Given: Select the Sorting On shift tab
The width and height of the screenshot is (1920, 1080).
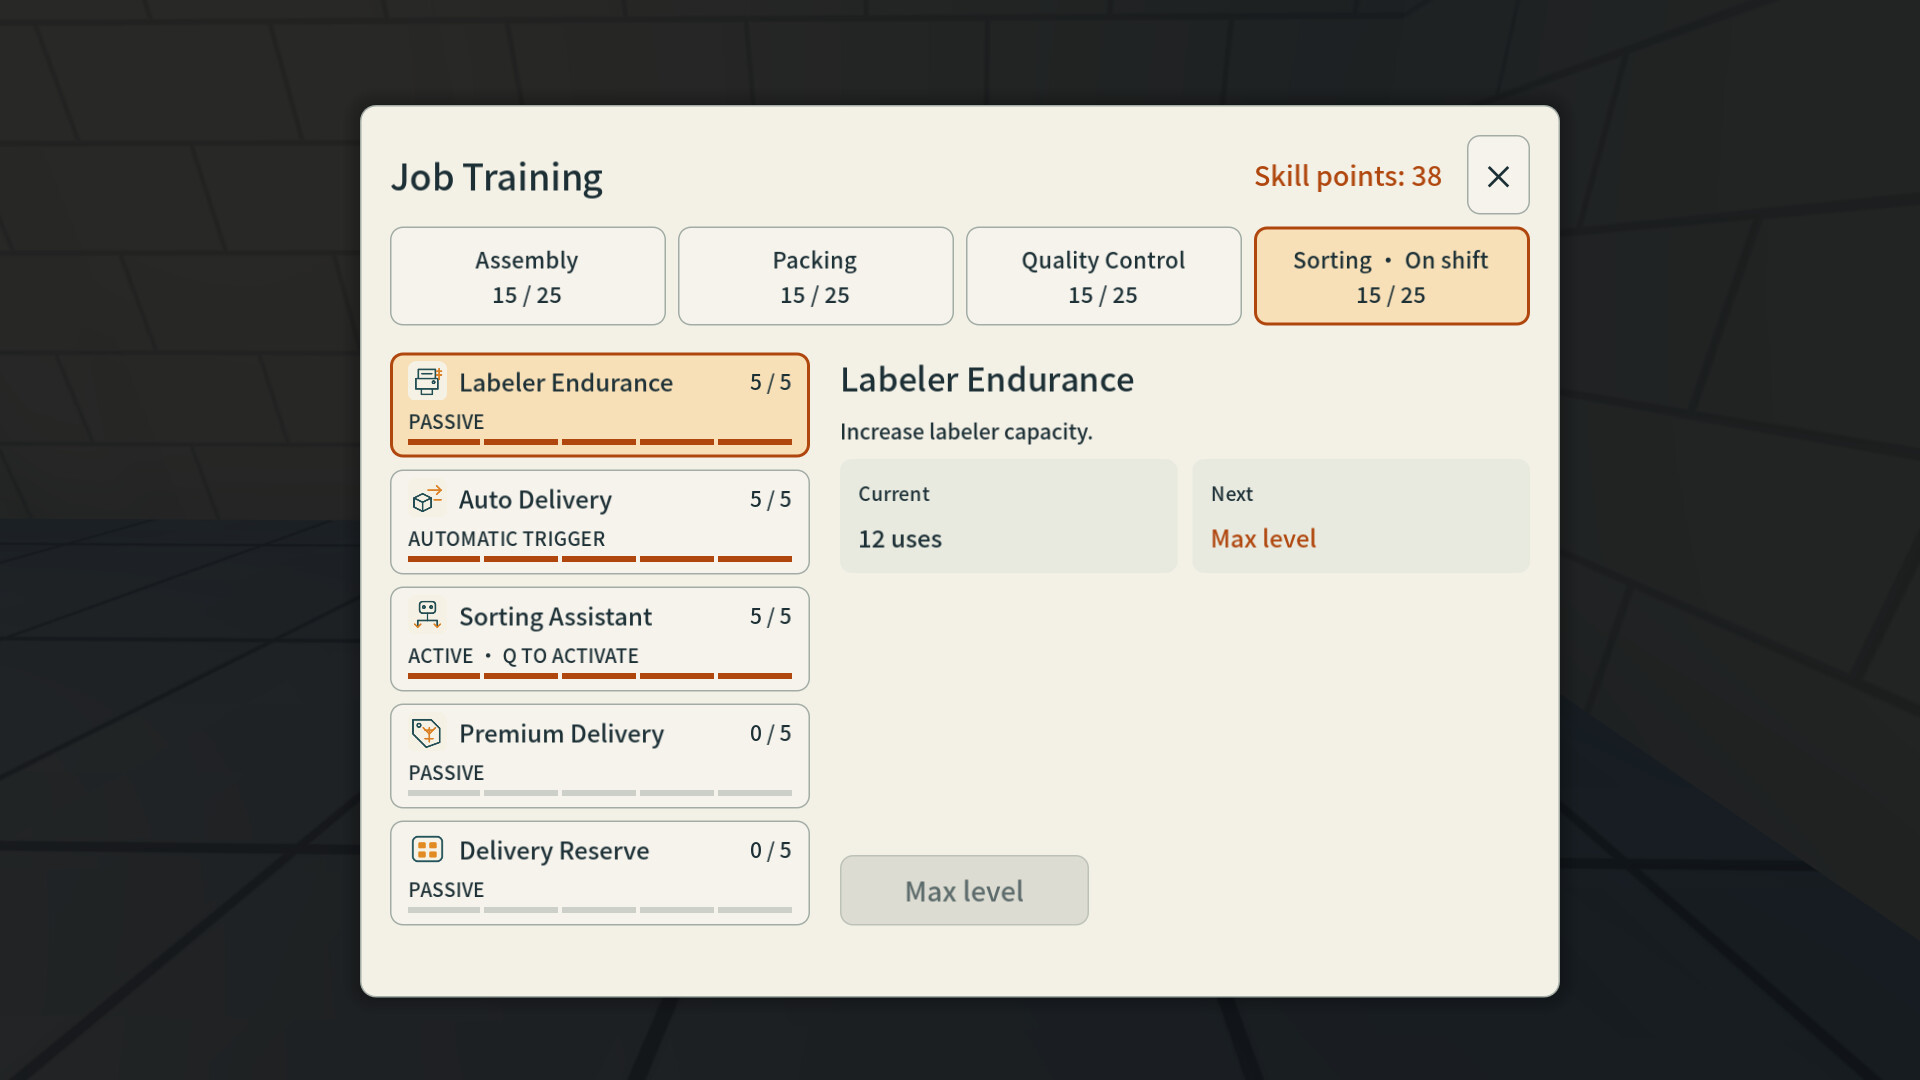Looking at the screenshot, I should pyautogui.click(x=1391, y=276).
